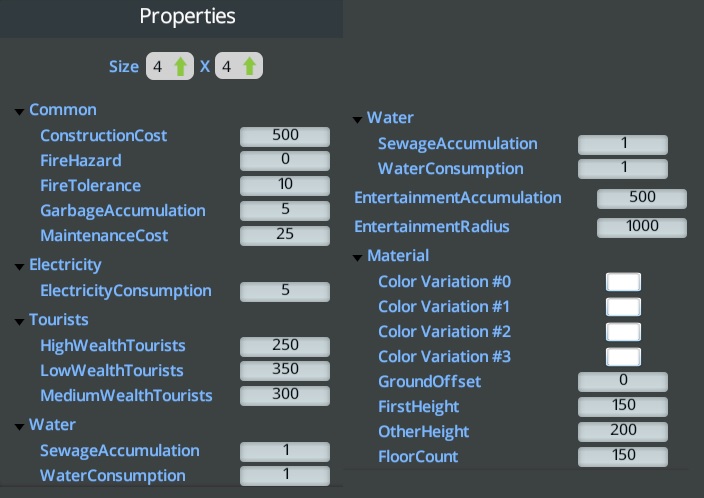Click the Properties panel title
Image resolution: width=704 pixels, height=498 pixels.
tap(188, 17)
